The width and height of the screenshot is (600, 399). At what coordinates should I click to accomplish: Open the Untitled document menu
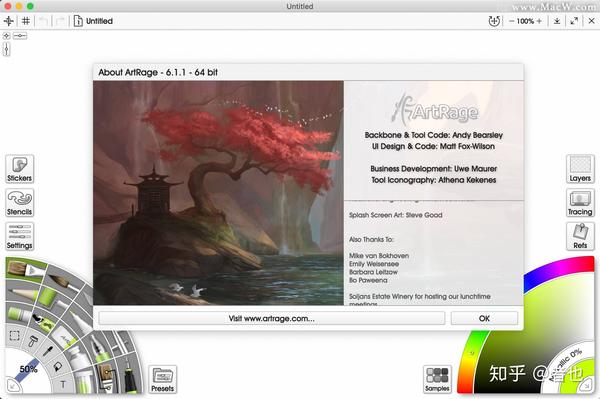tap(93, 21)
